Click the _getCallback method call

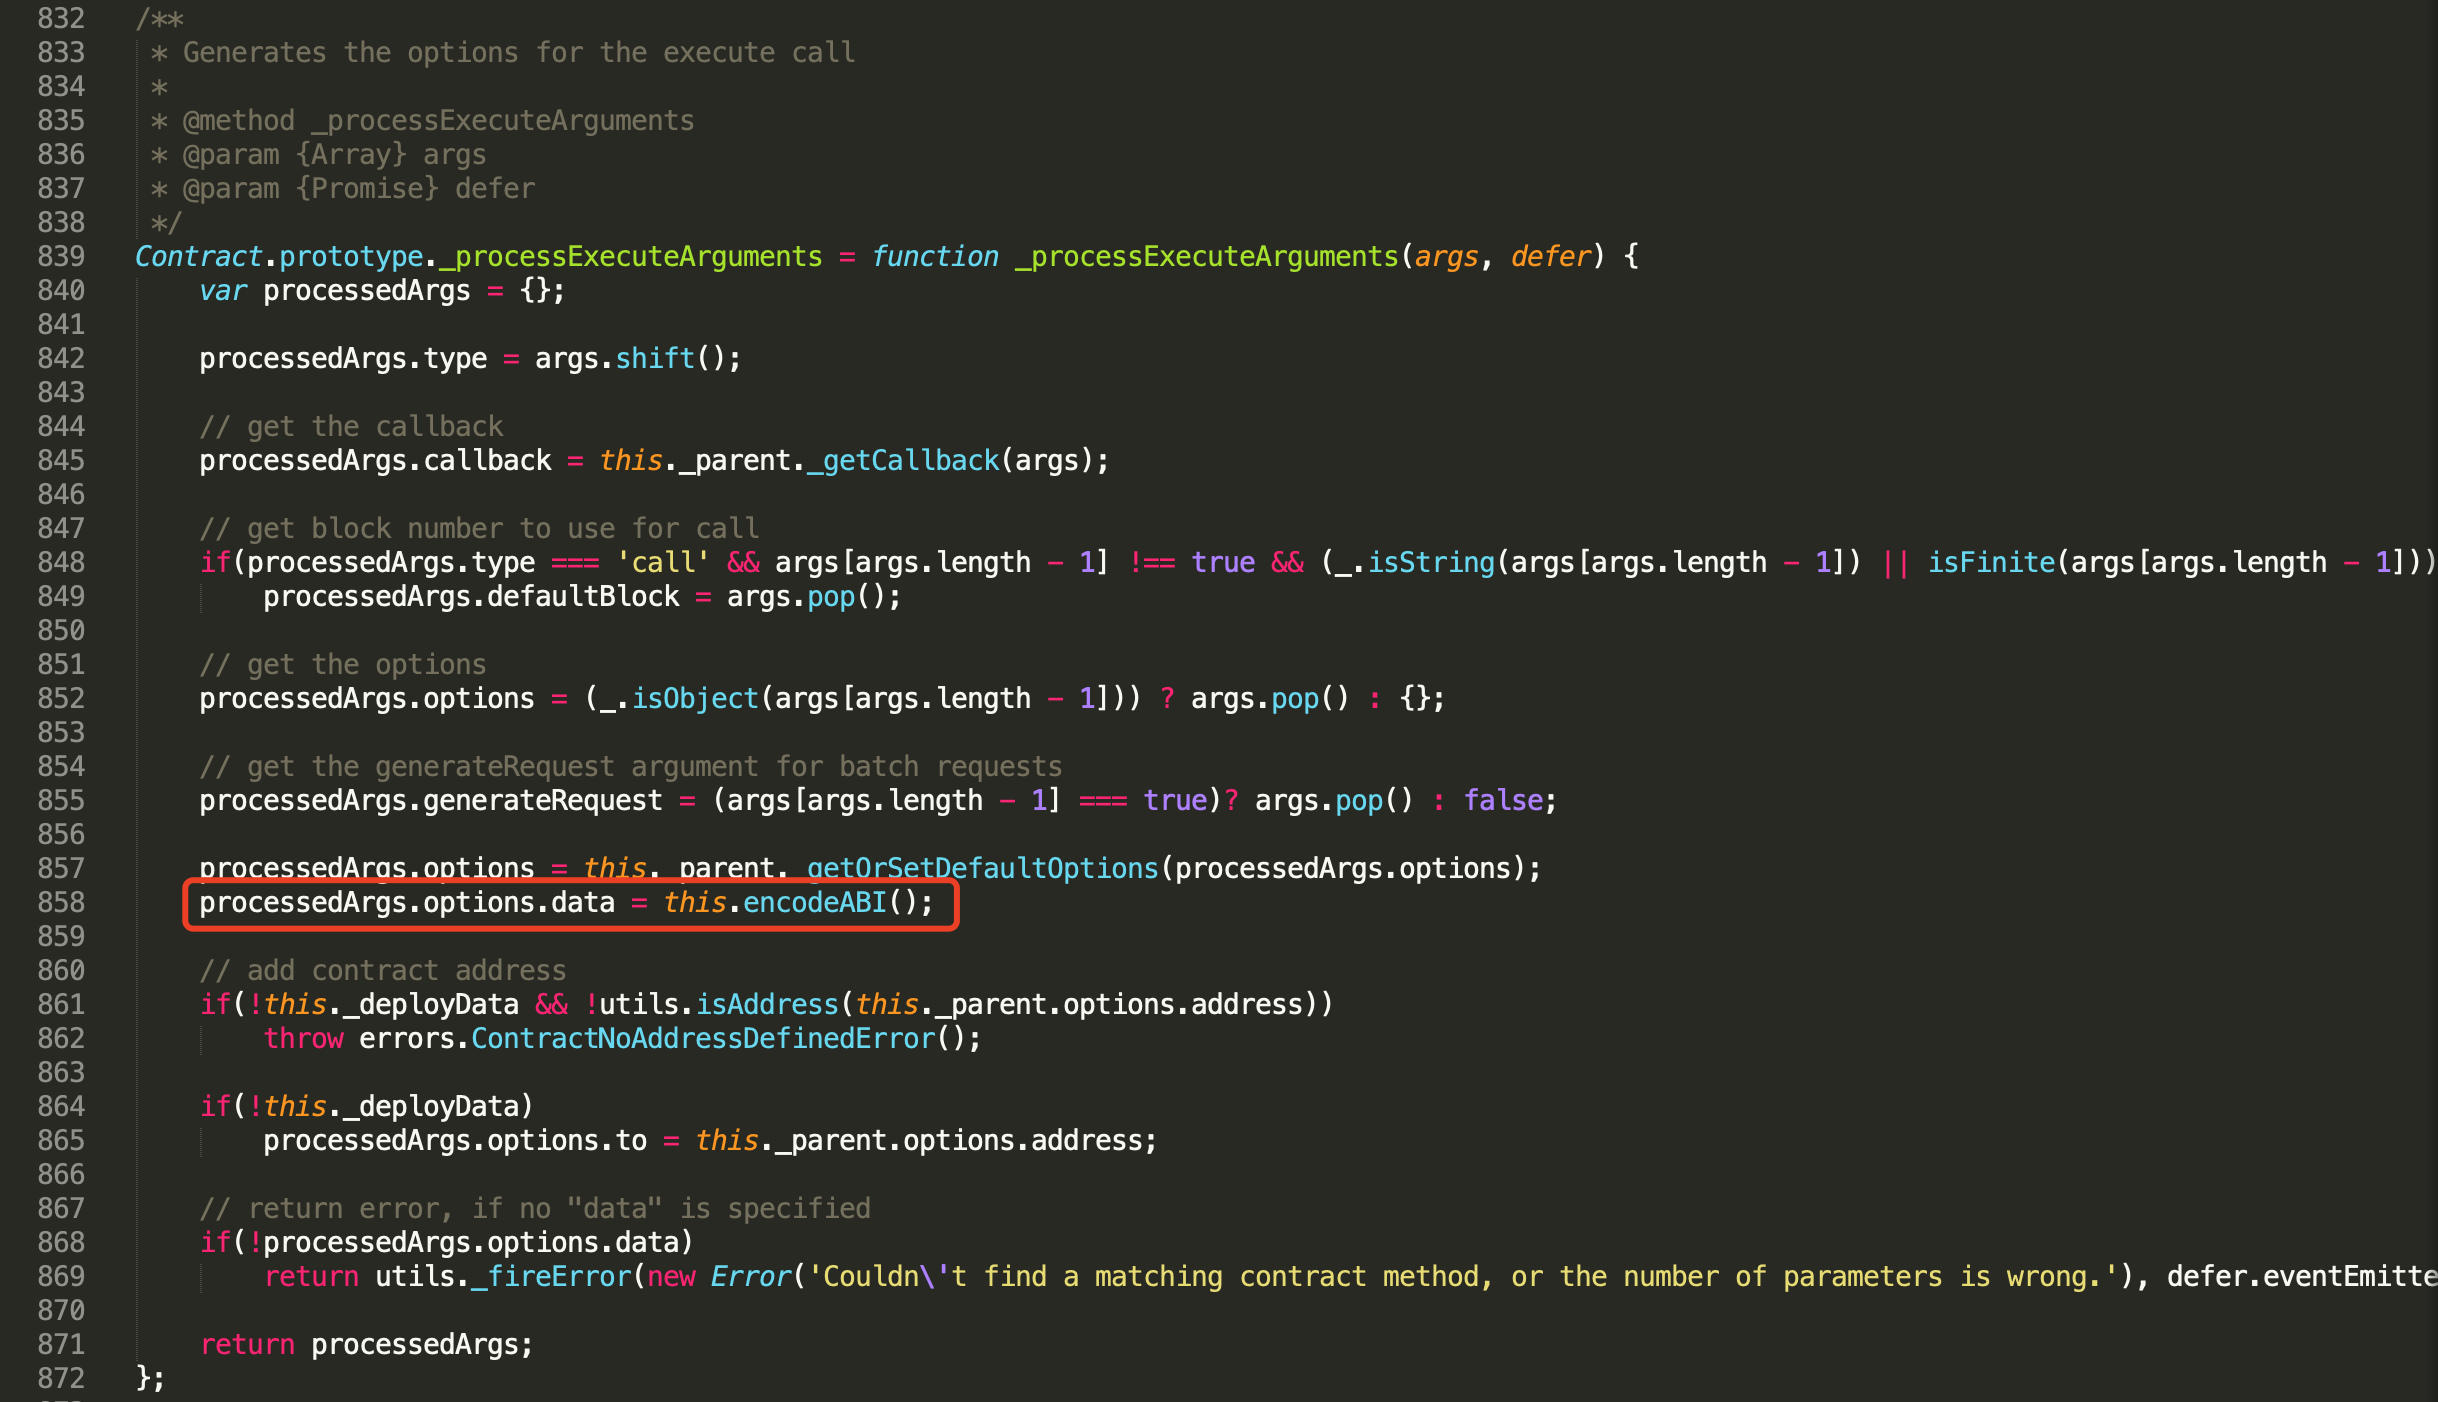click(x=902, y=460)
